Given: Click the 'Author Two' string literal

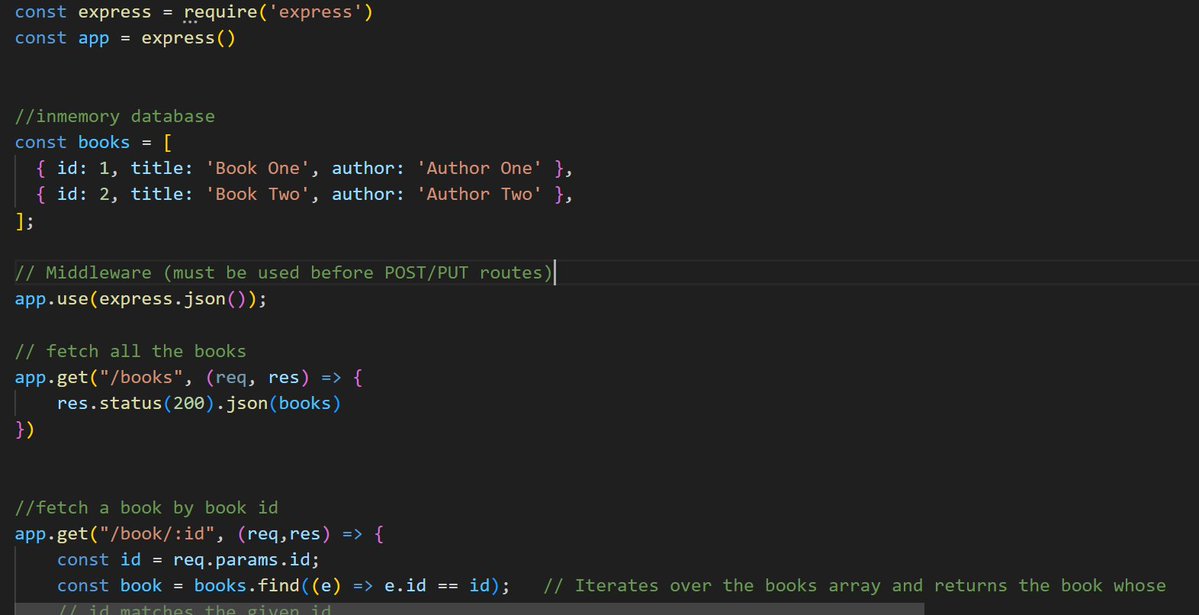Looking at the screenshot, I should pyautogui.click(x=473, y=194).
